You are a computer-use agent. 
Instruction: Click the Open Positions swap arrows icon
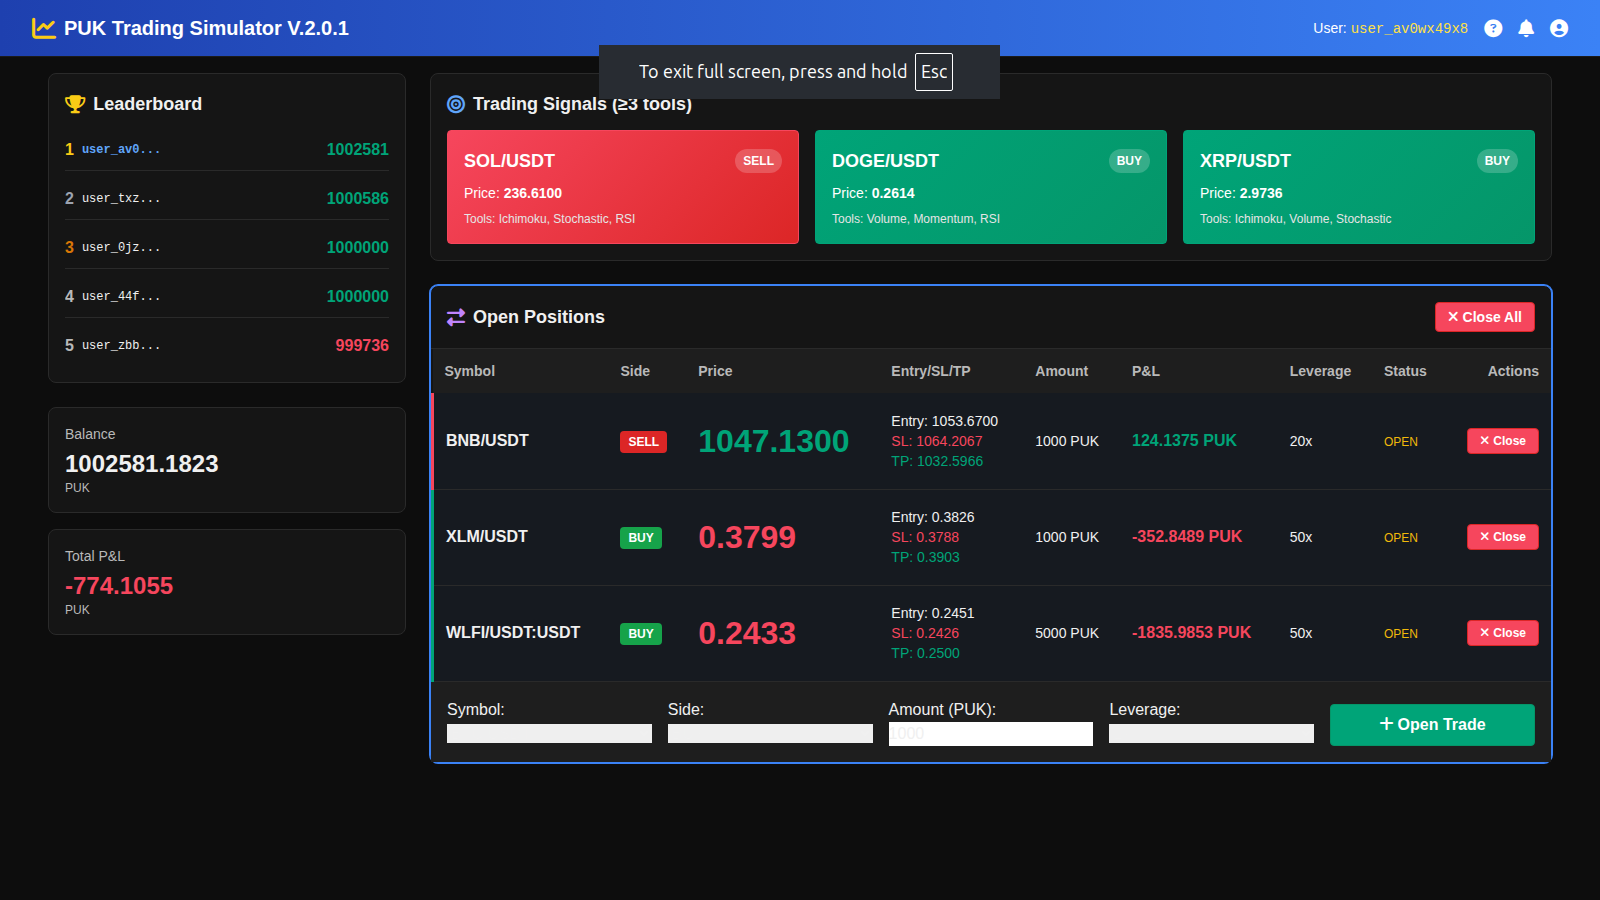pos(456,317)
